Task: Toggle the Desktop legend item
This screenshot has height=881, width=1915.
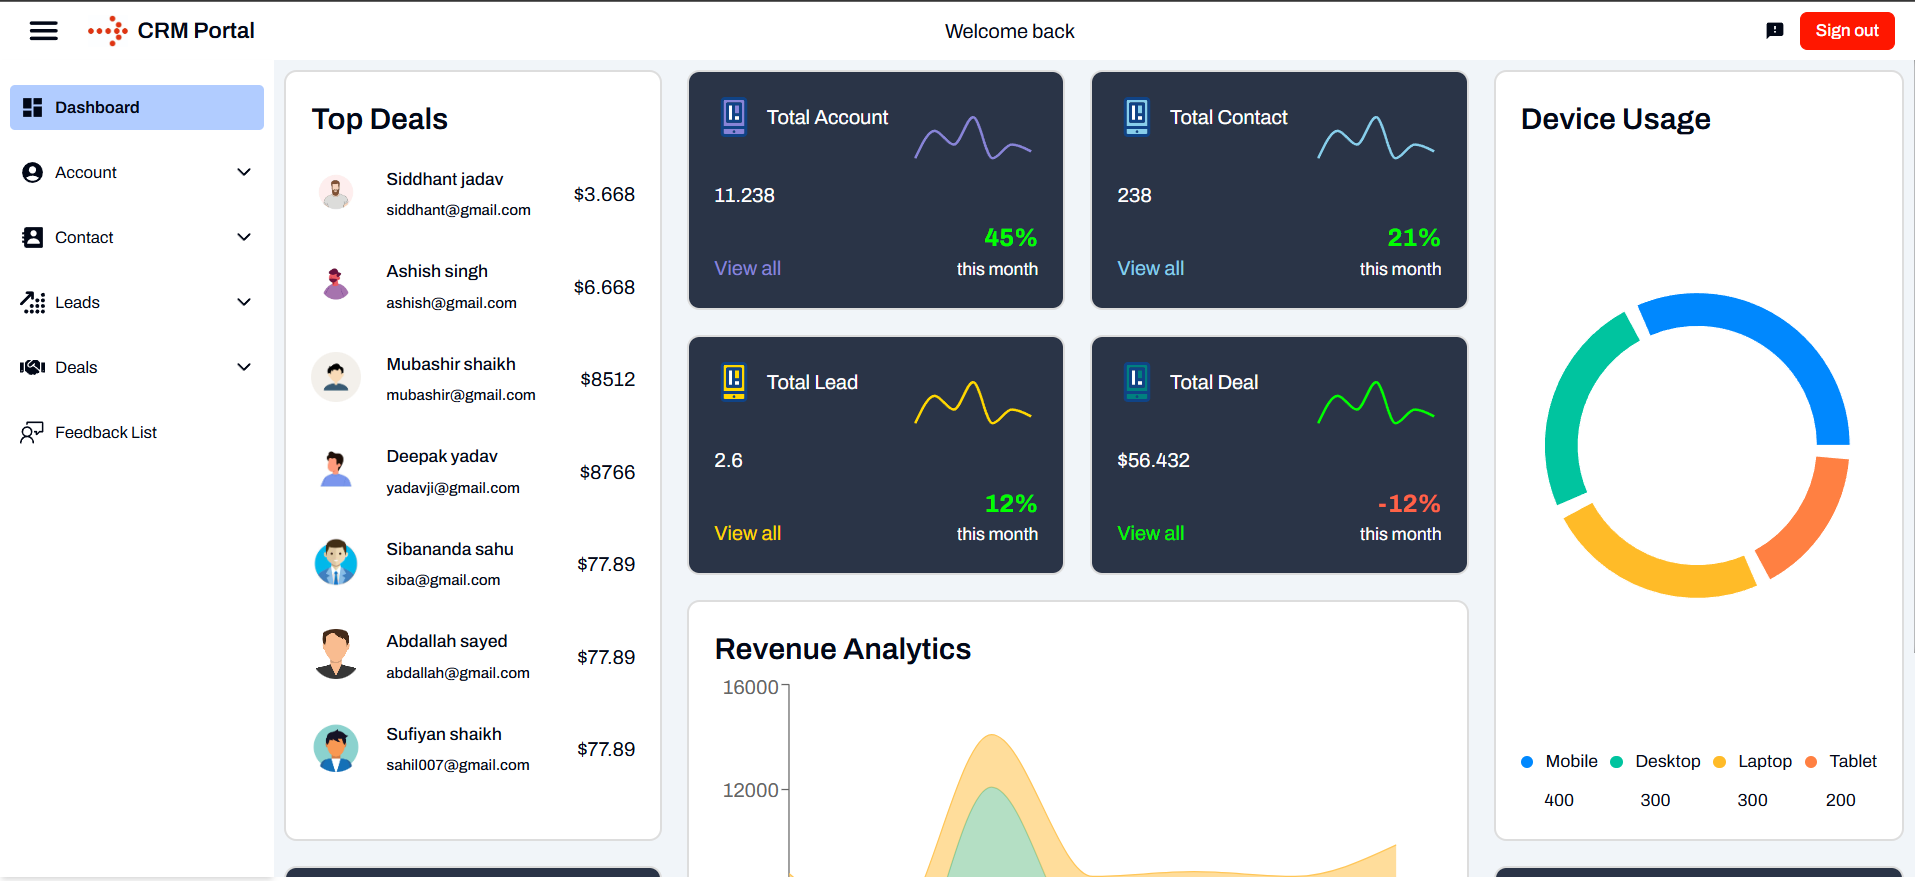Action: point(1656,762)
